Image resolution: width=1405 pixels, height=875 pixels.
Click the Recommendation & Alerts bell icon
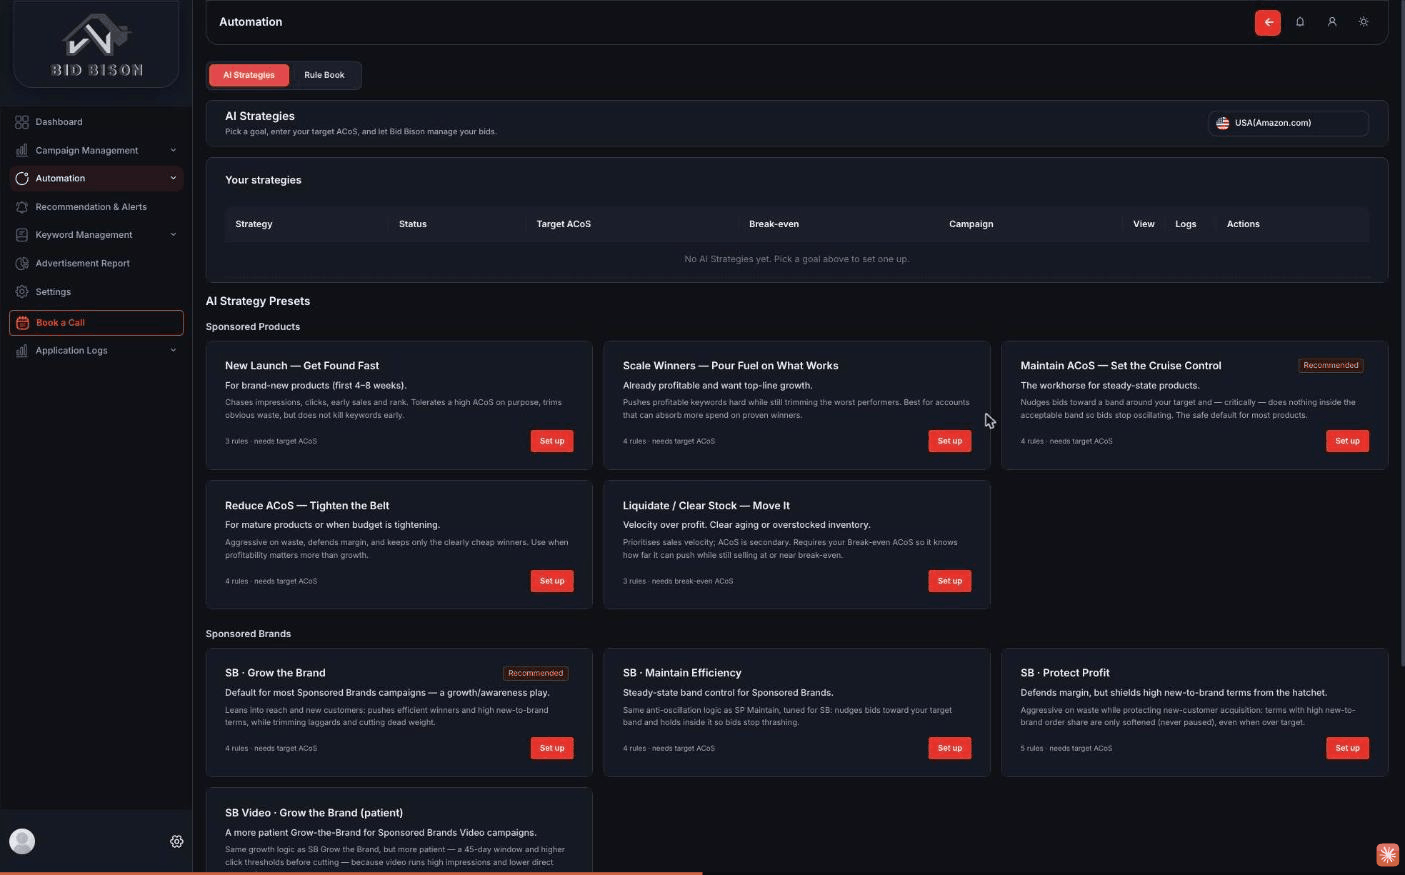(x=22, y=207)
